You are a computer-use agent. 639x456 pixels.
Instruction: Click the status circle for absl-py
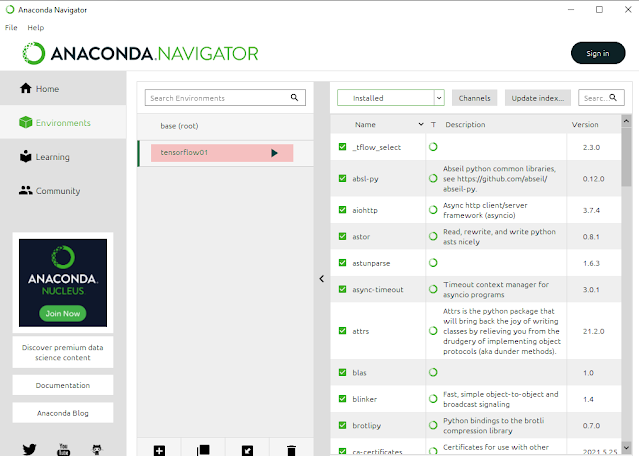(x=433, y=178)
